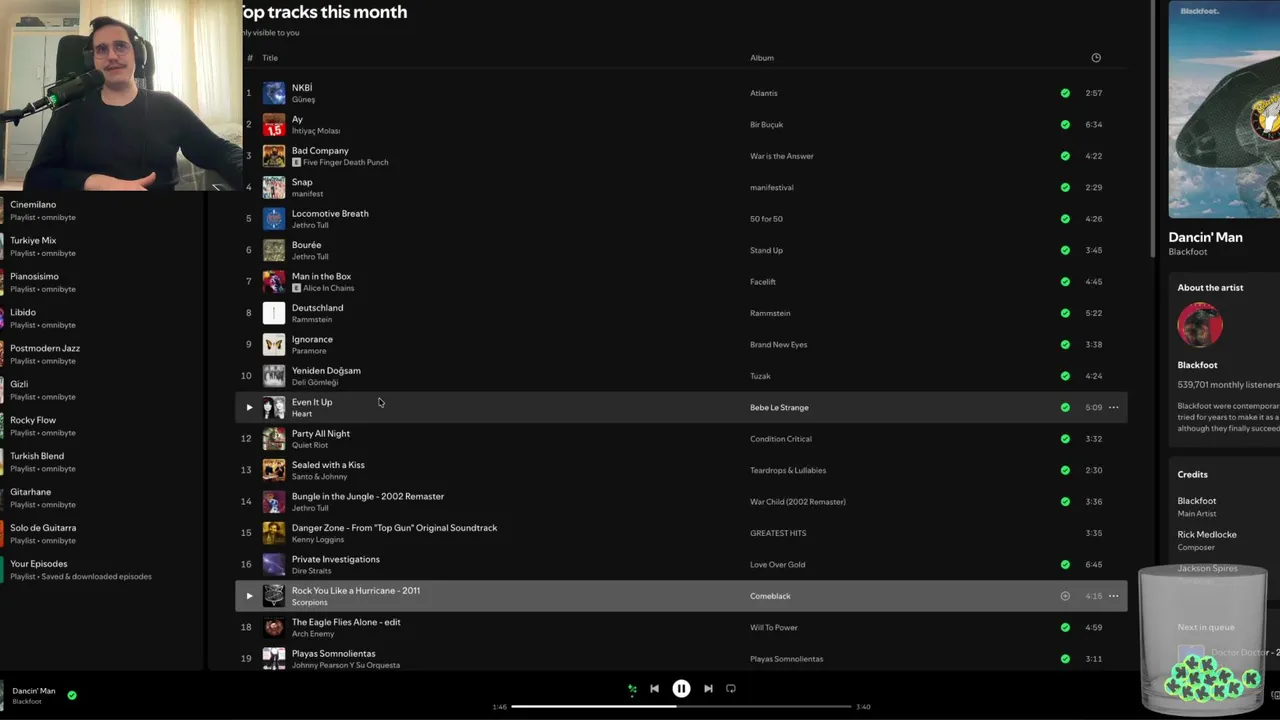This screenshot has height=720, width=1280.
Task: Click the duration clock column header icon
Action: tap(1096, 58)
